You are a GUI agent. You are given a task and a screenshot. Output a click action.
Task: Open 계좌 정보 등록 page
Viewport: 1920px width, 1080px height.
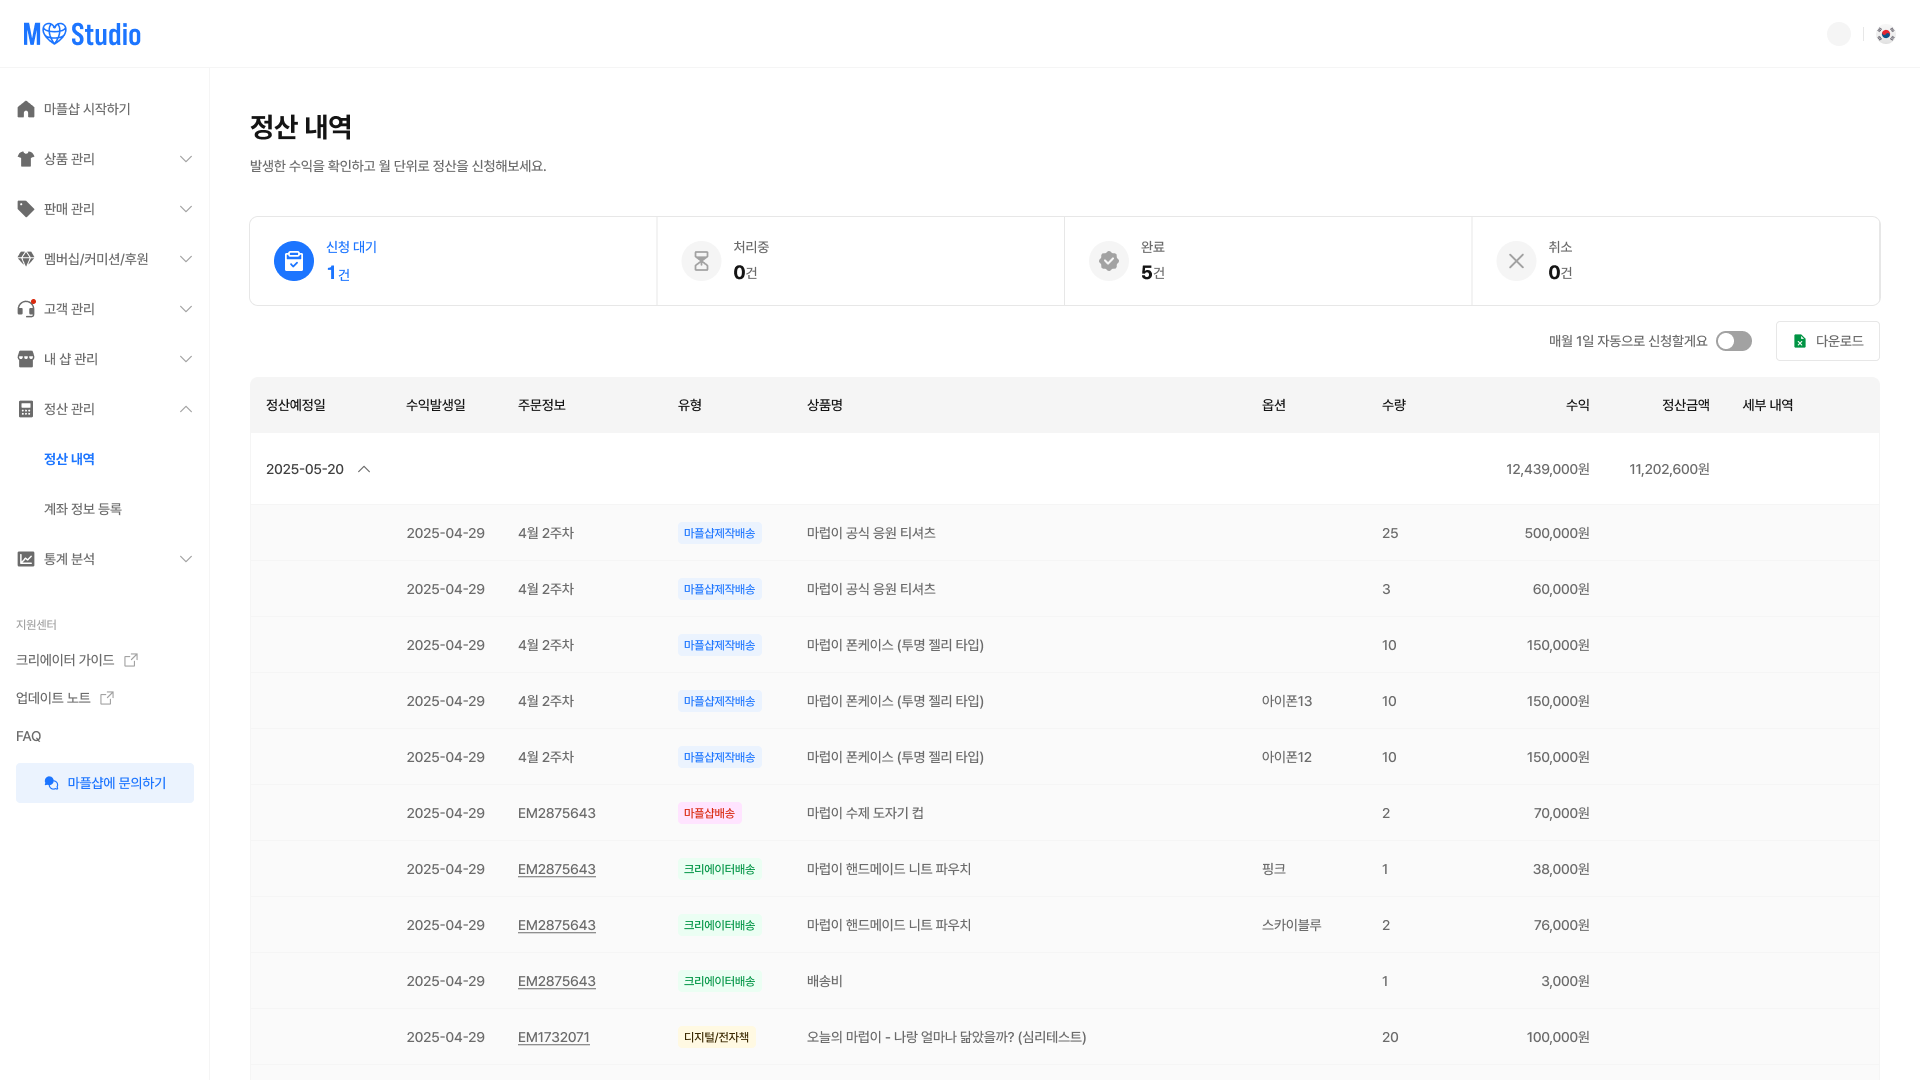pyautogui.click(x=82, y=509)
